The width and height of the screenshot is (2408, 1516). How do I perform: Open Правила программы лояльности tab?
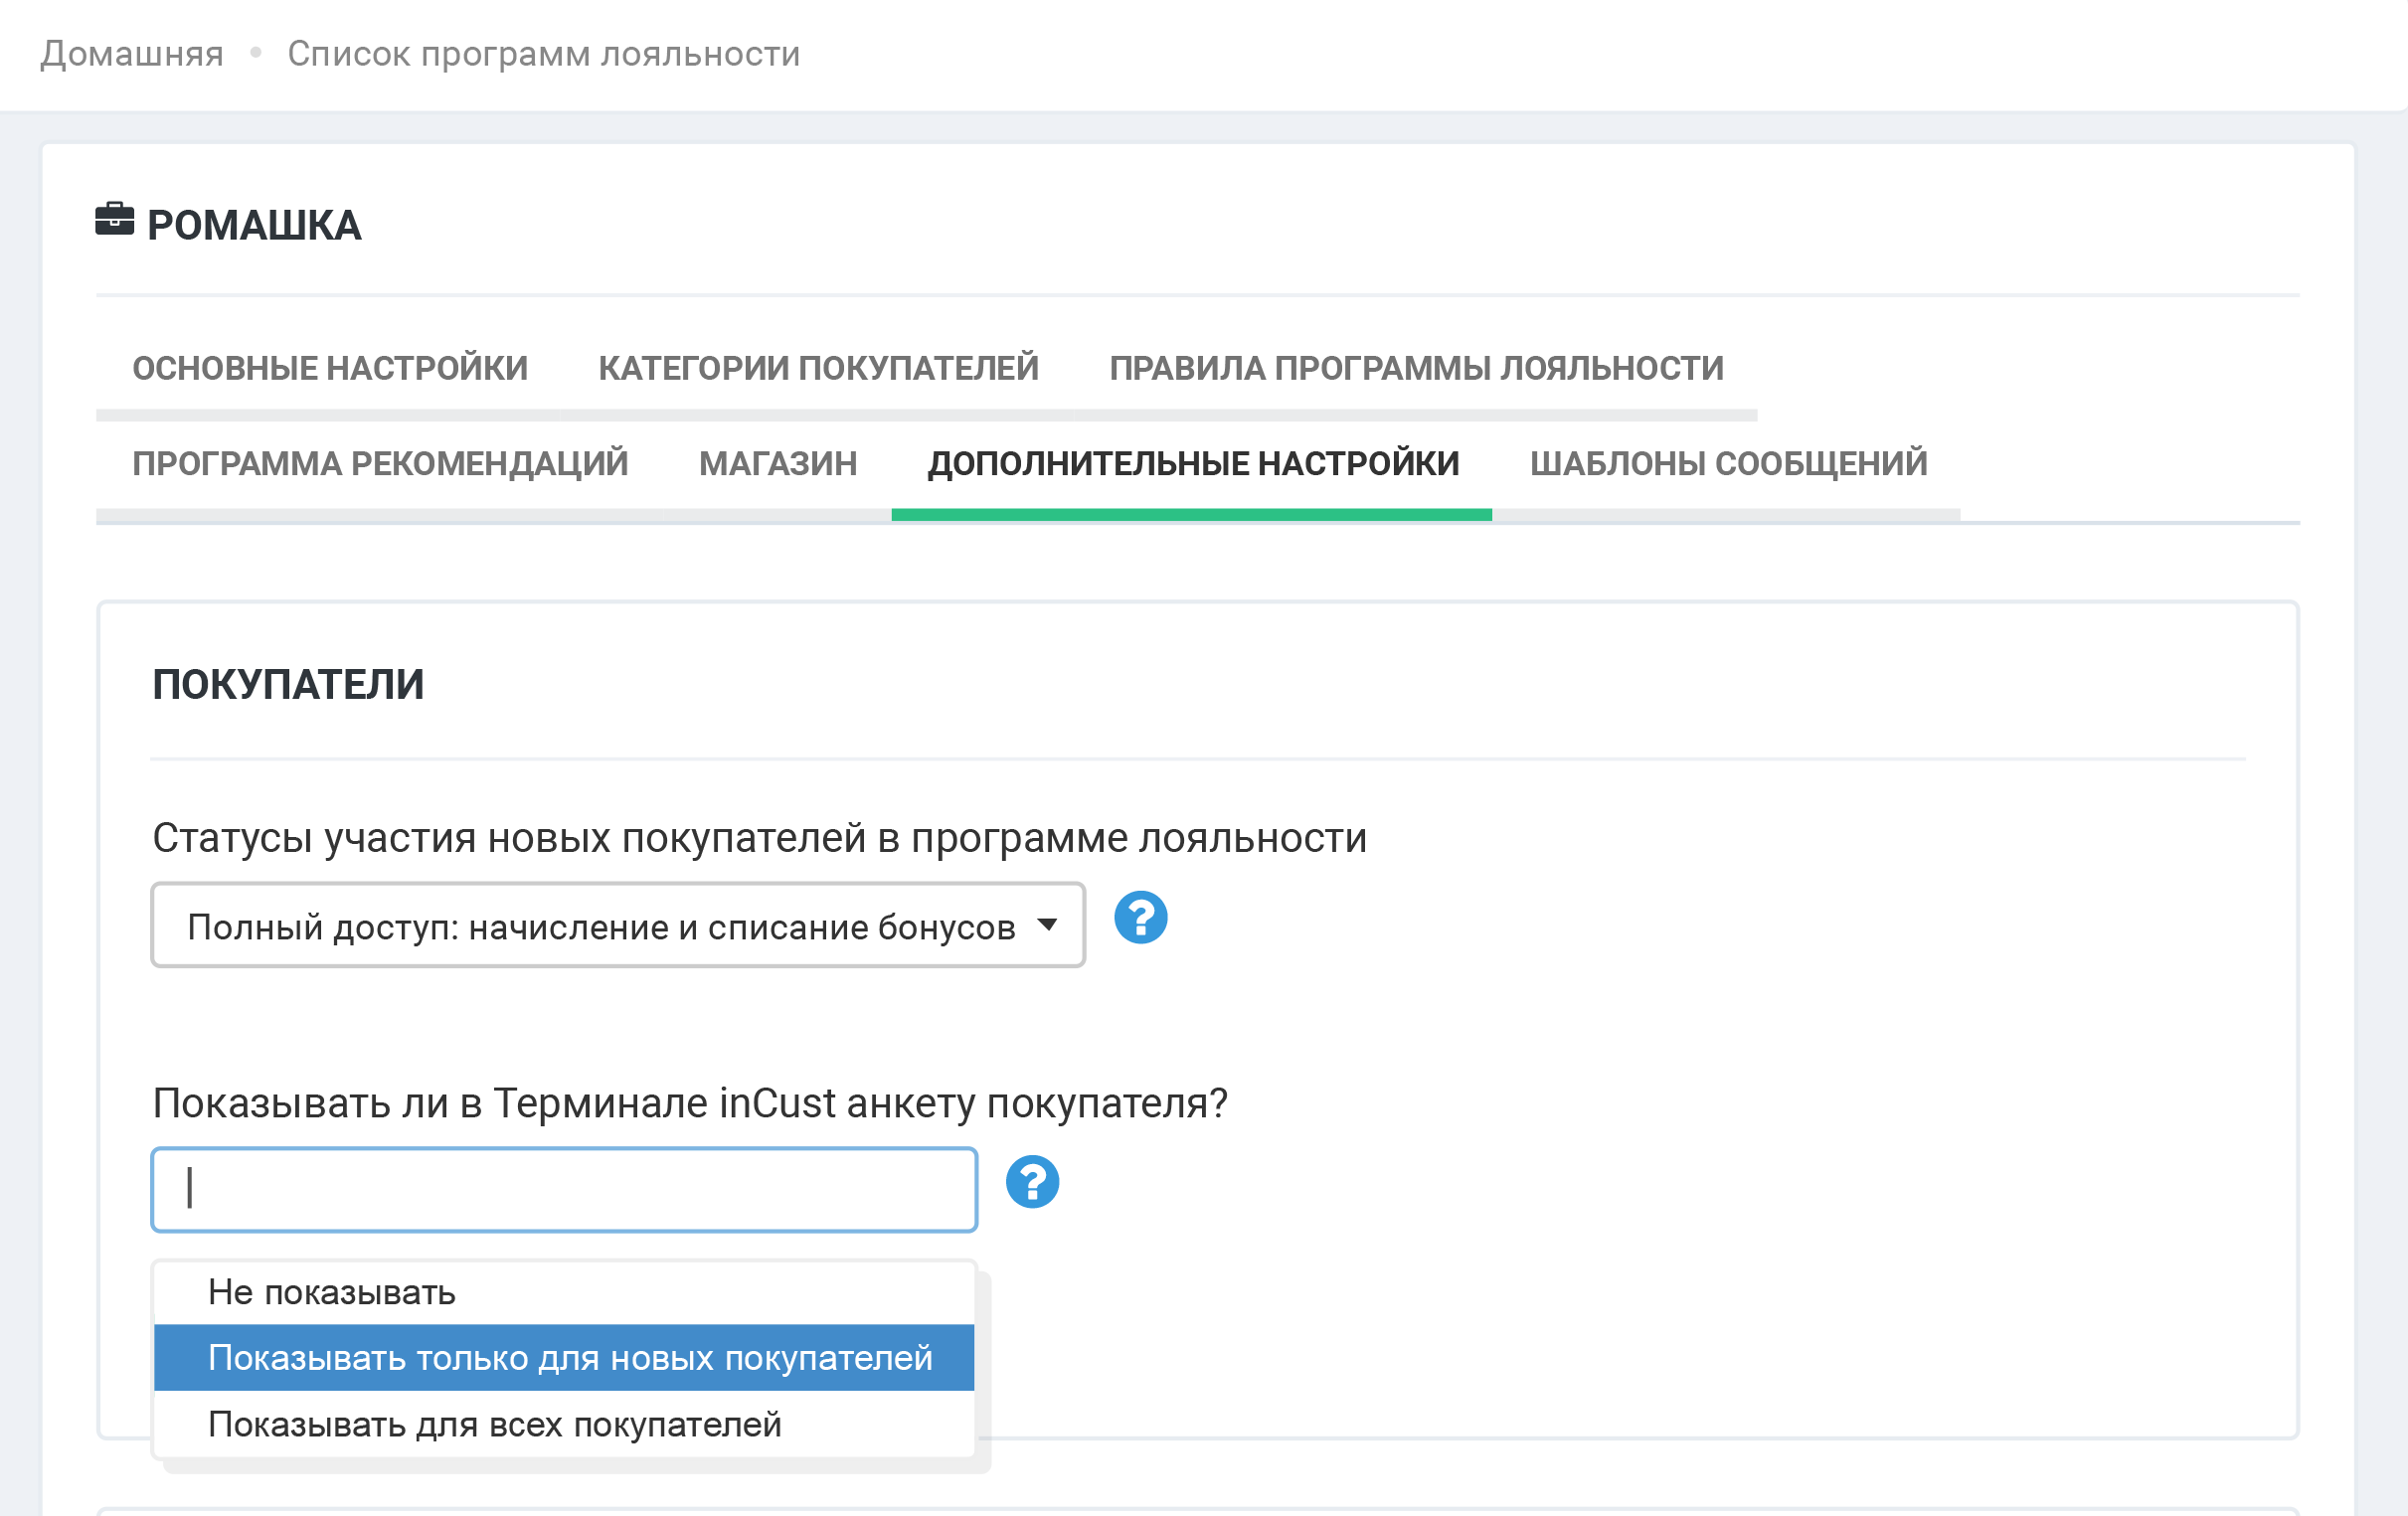[x=1416, y=368]
